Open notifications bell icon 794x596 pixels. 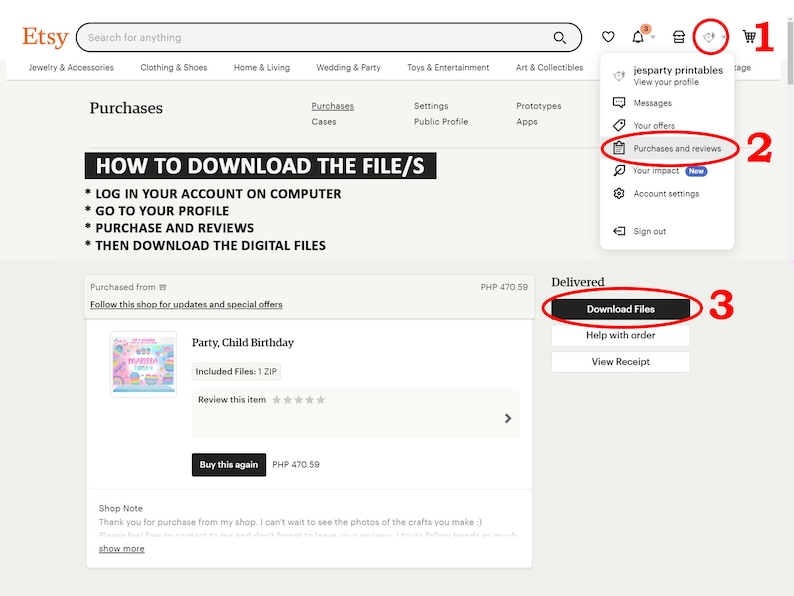(x=638, y=37)
